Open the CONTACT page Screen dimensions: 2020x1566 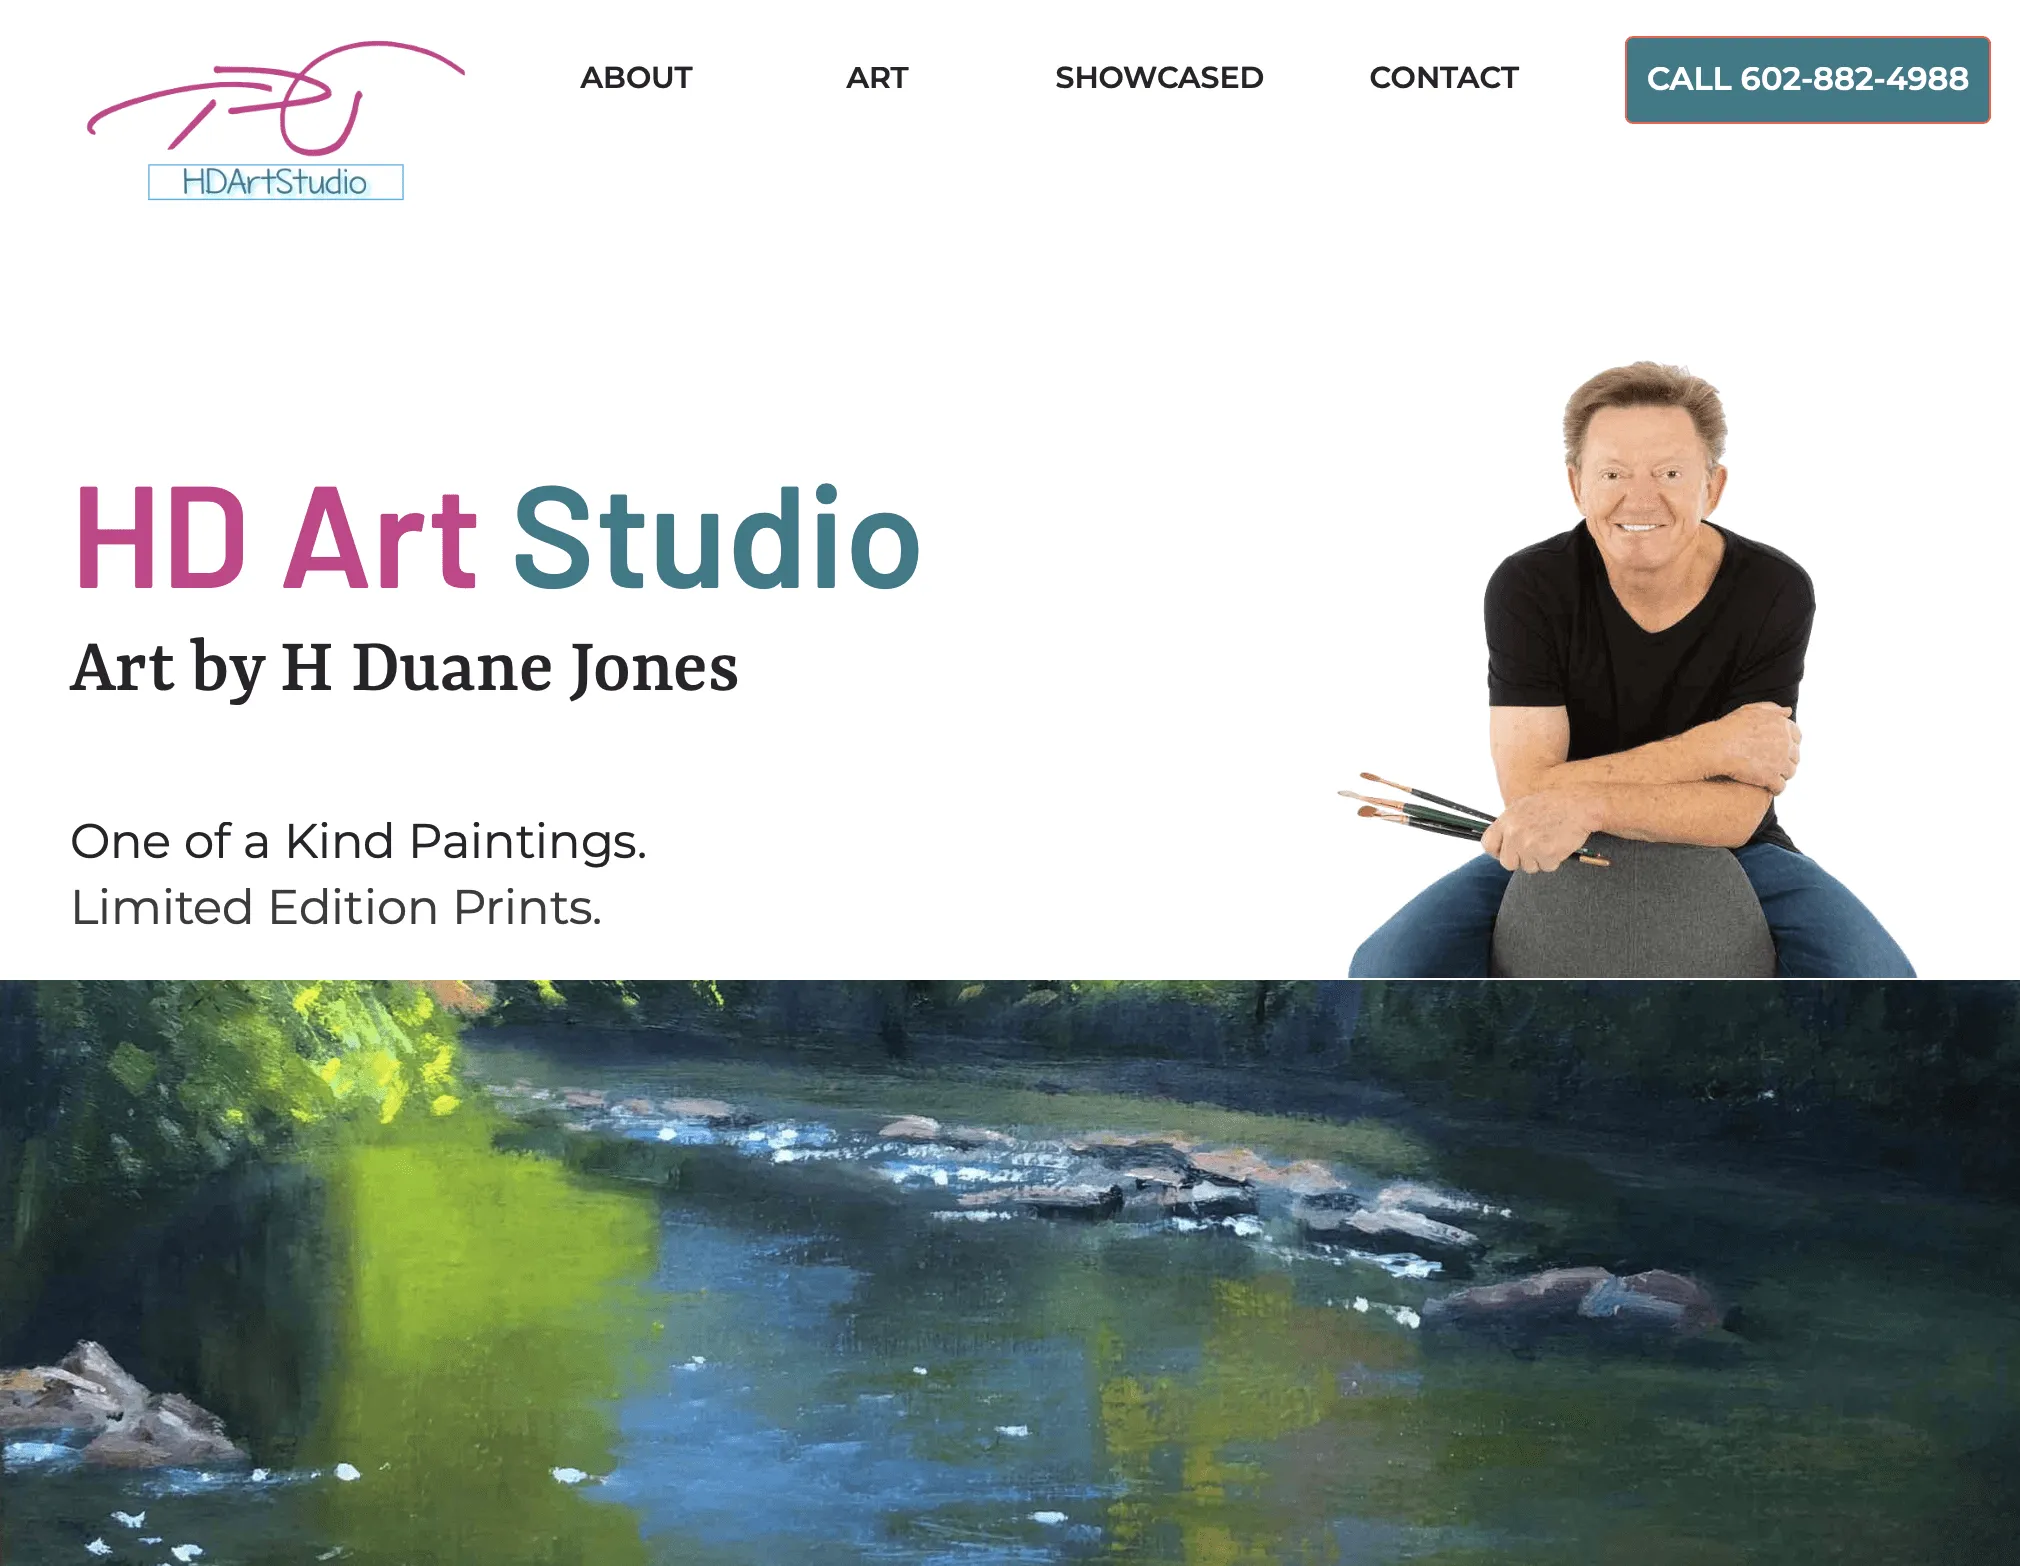1444,78
